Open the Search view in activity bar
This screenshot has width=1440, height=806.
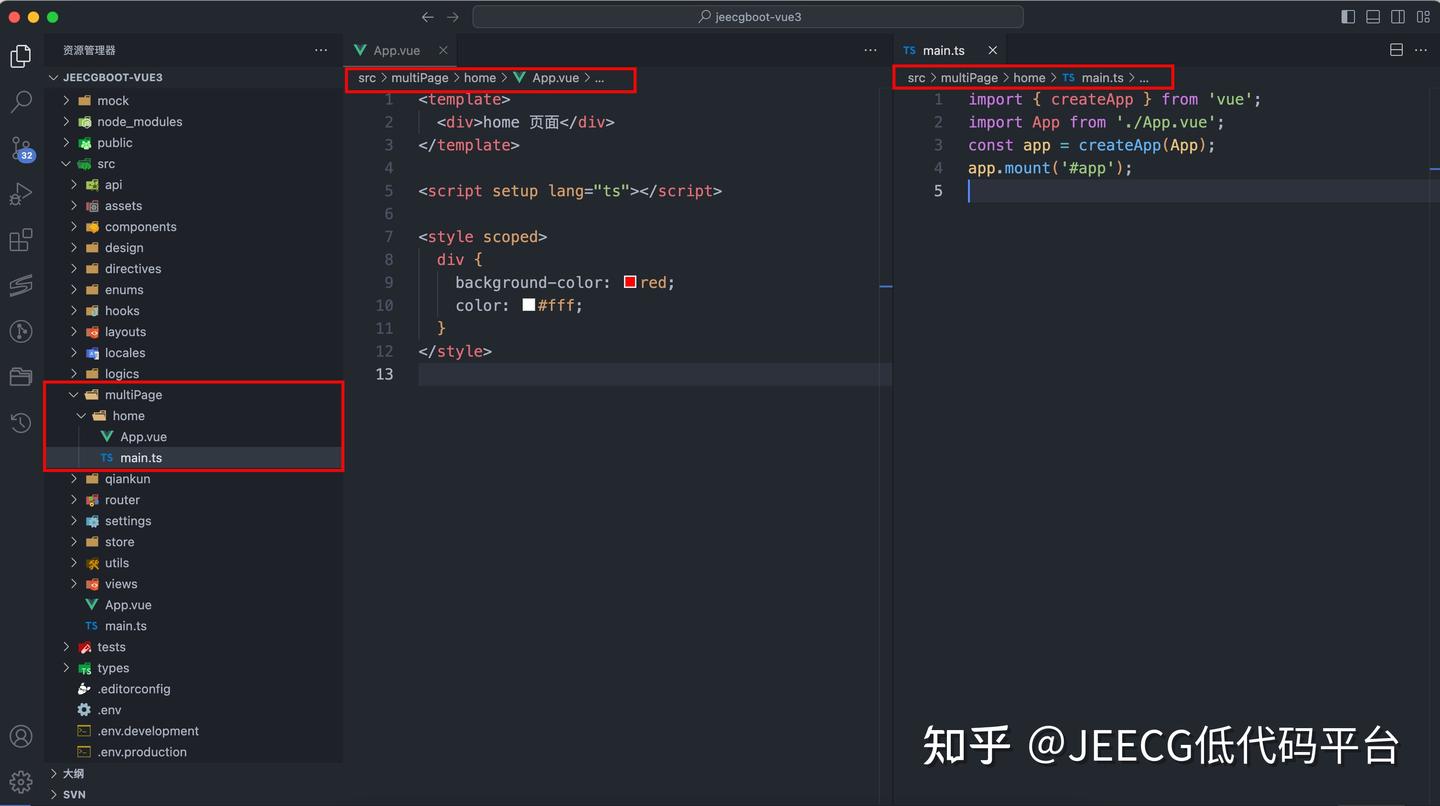coord(21,102)
